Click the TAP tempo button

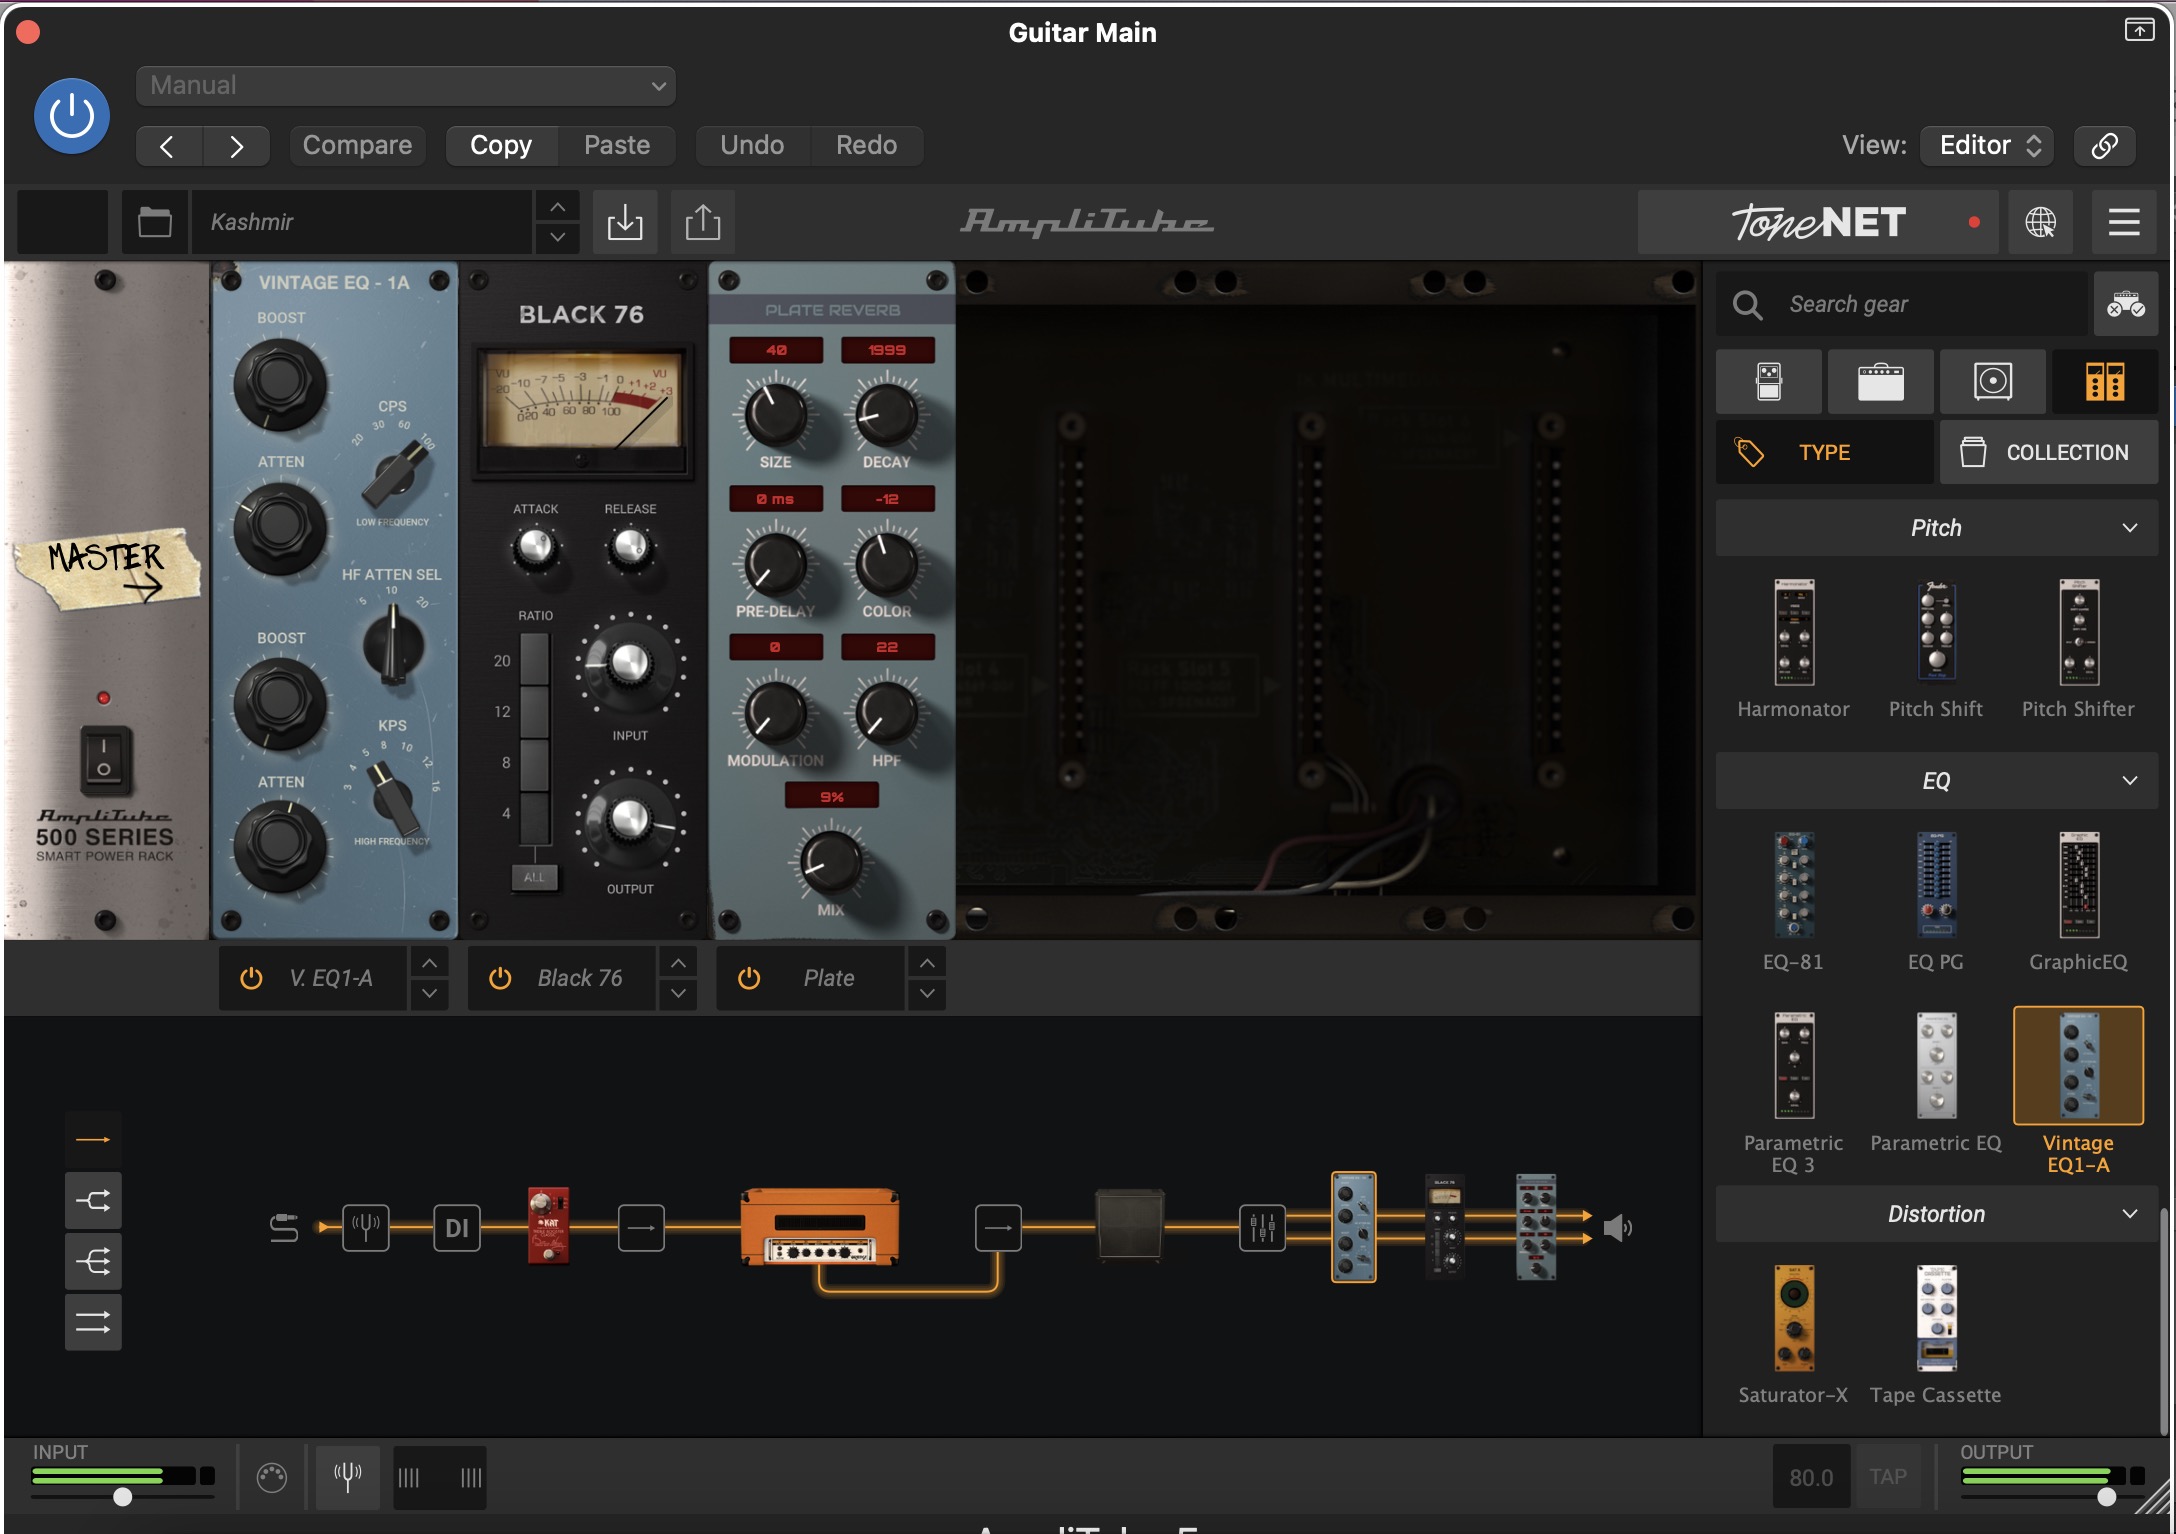1888,1477
